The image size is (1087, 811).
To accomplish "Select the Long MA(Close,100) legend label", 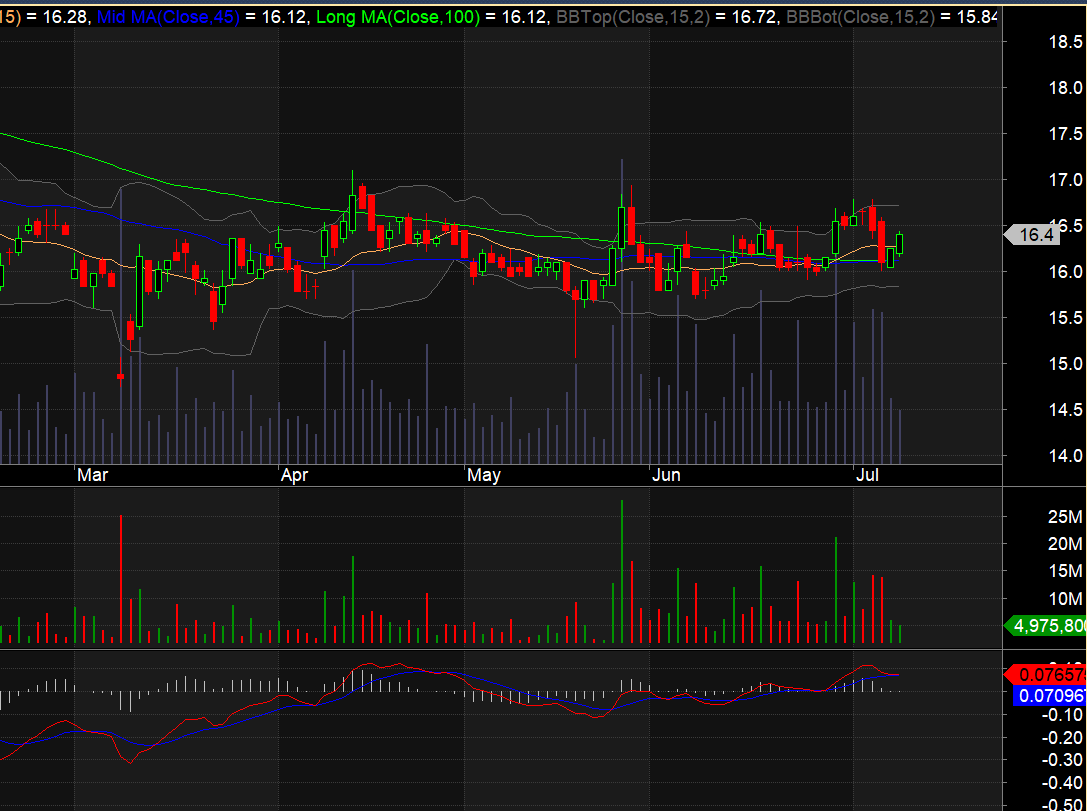I will tap(398, 16).
